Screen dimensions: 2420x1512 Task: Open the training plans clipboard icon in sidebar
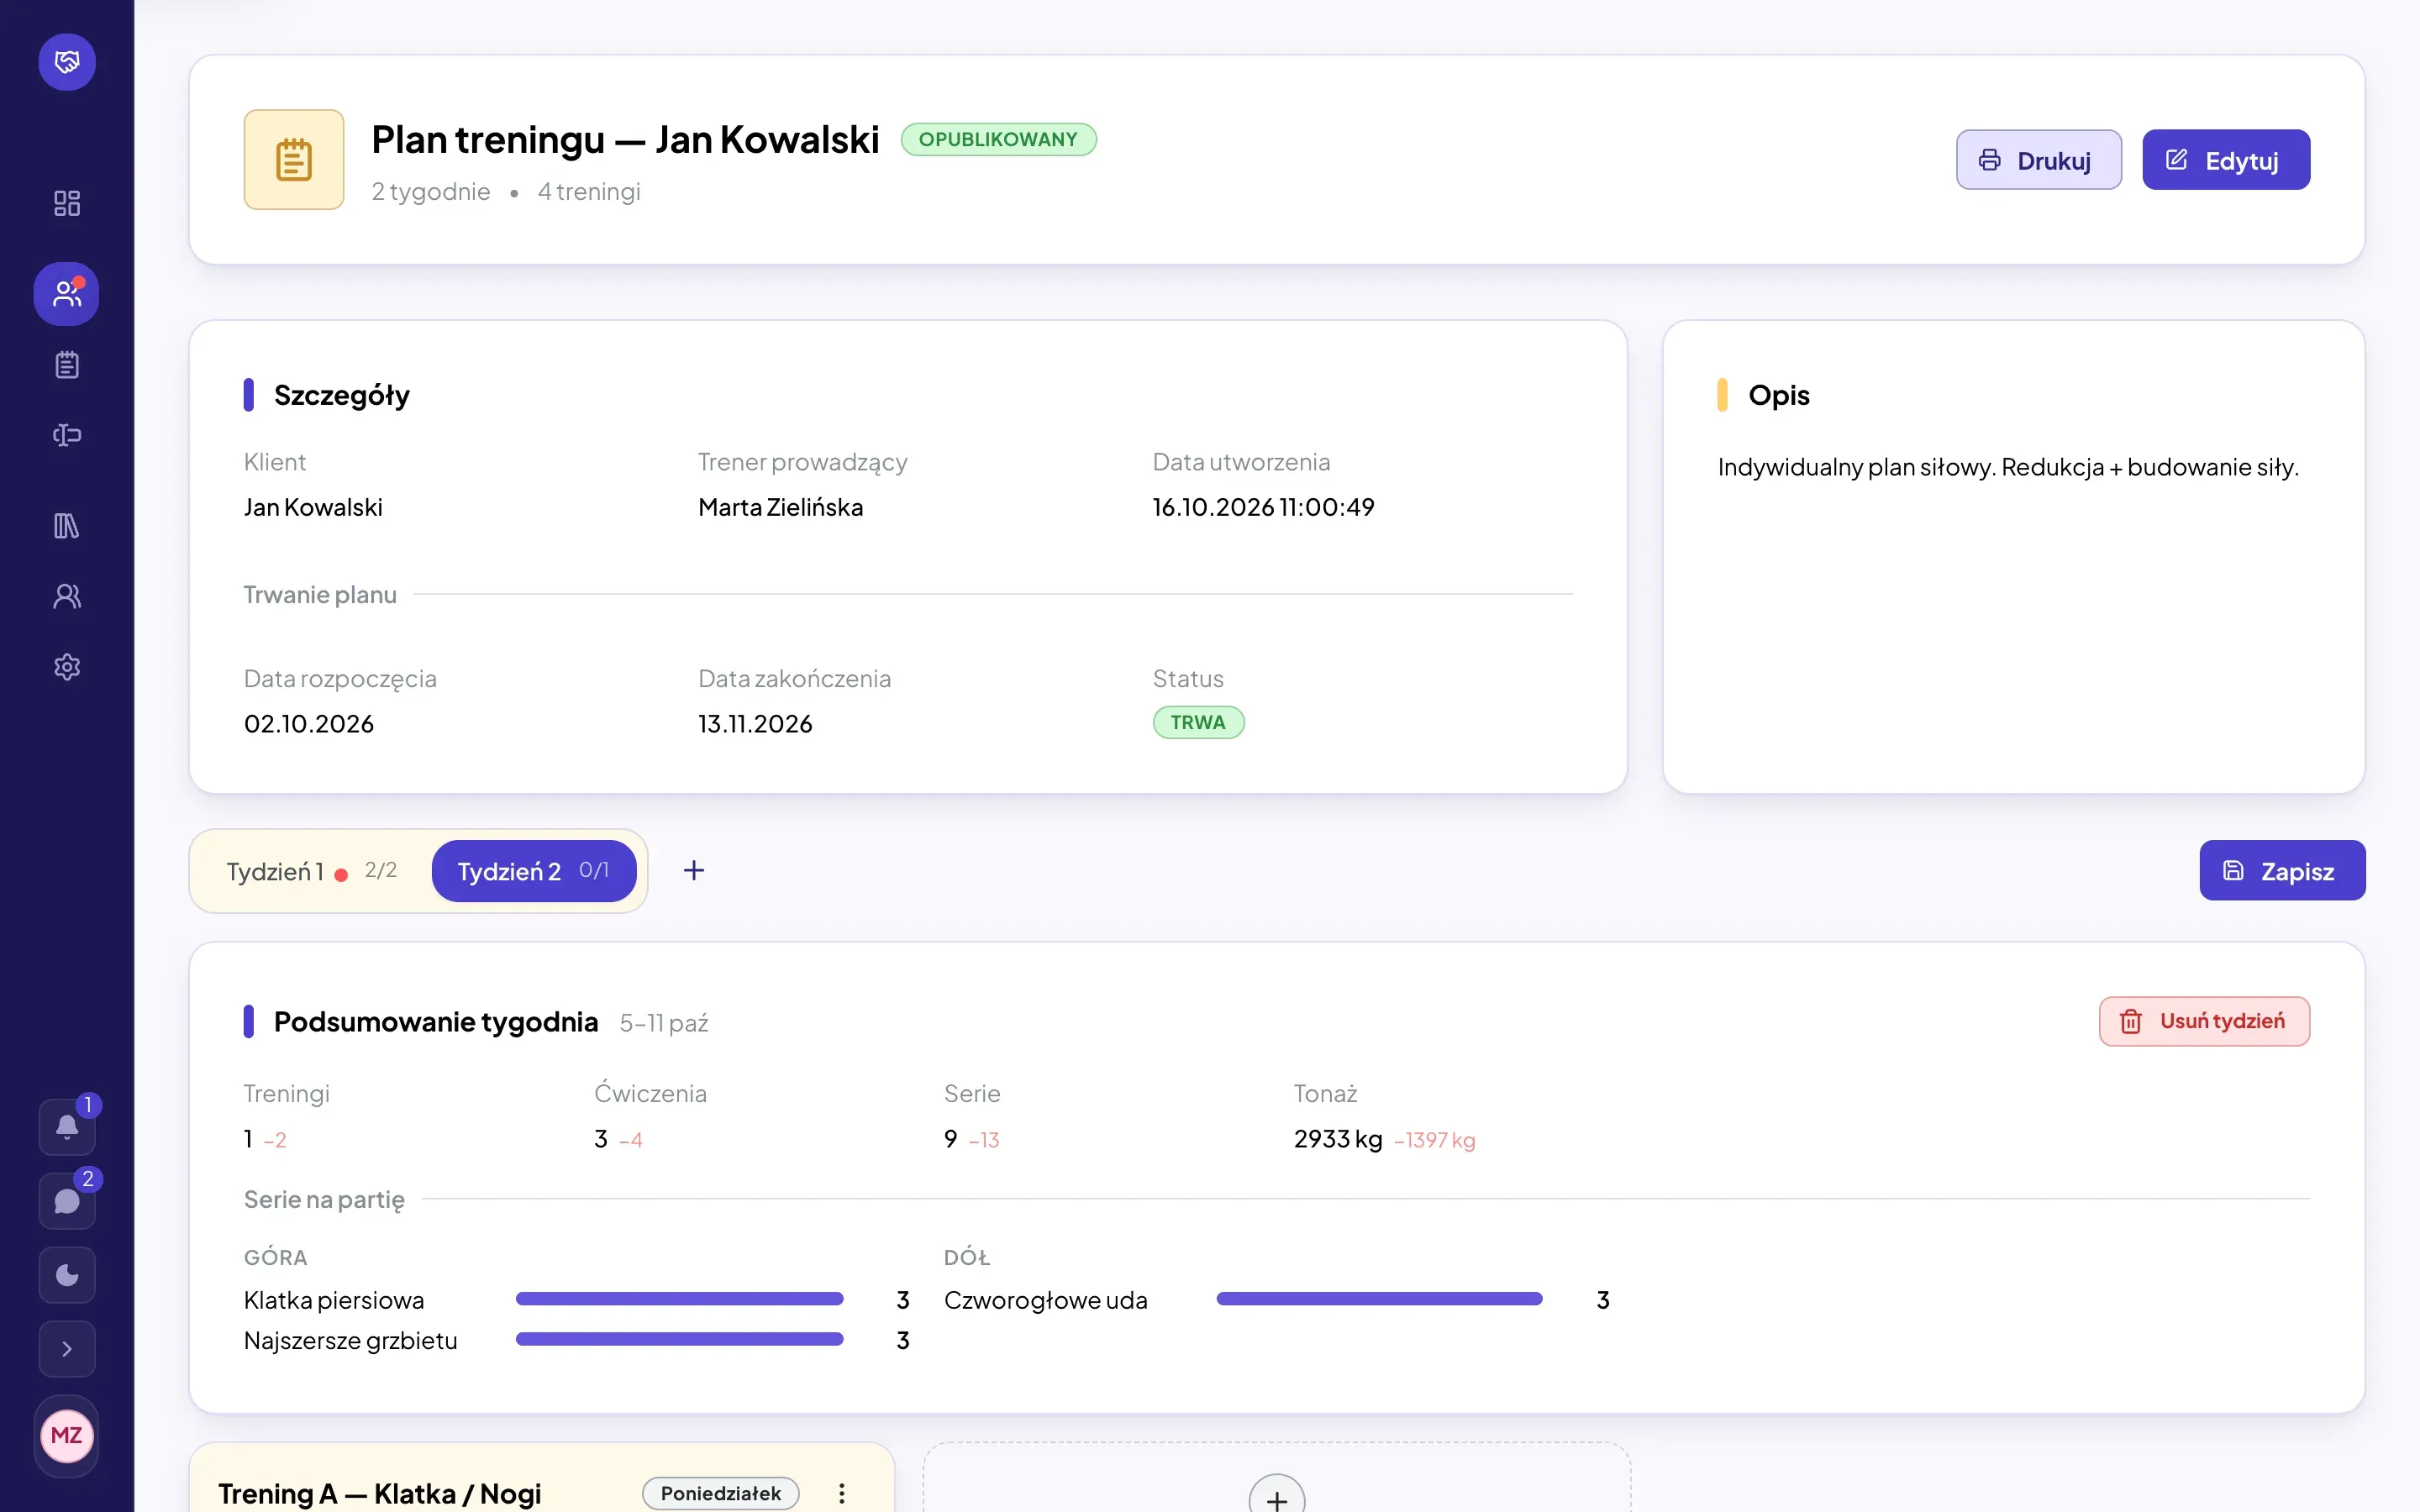67,365
